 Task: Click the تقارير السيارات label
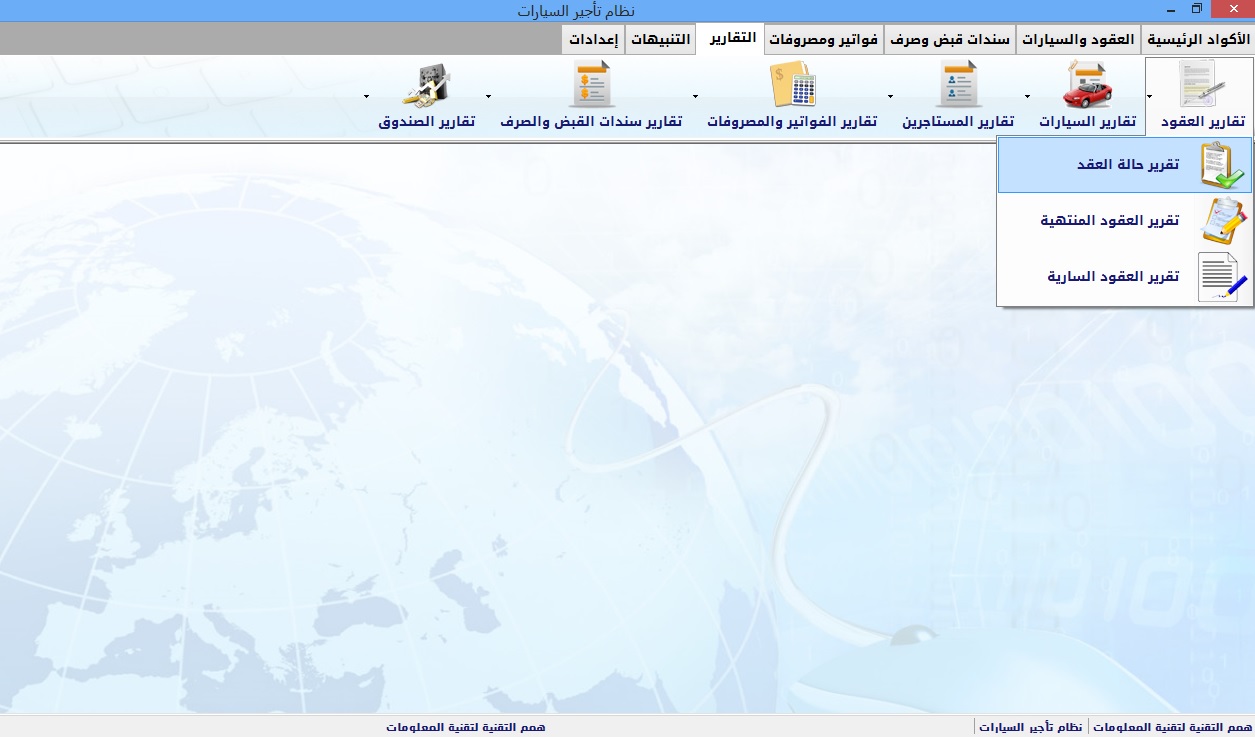coord(1088,122)
